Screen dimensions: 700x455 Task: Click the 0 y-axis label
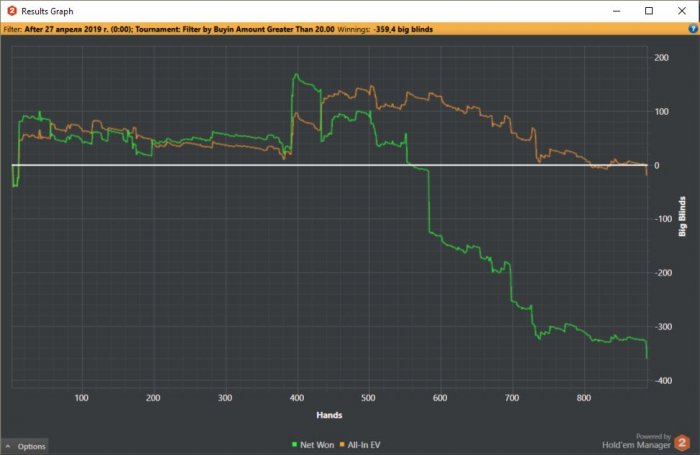pyautogui.click(x=657, y=166)
